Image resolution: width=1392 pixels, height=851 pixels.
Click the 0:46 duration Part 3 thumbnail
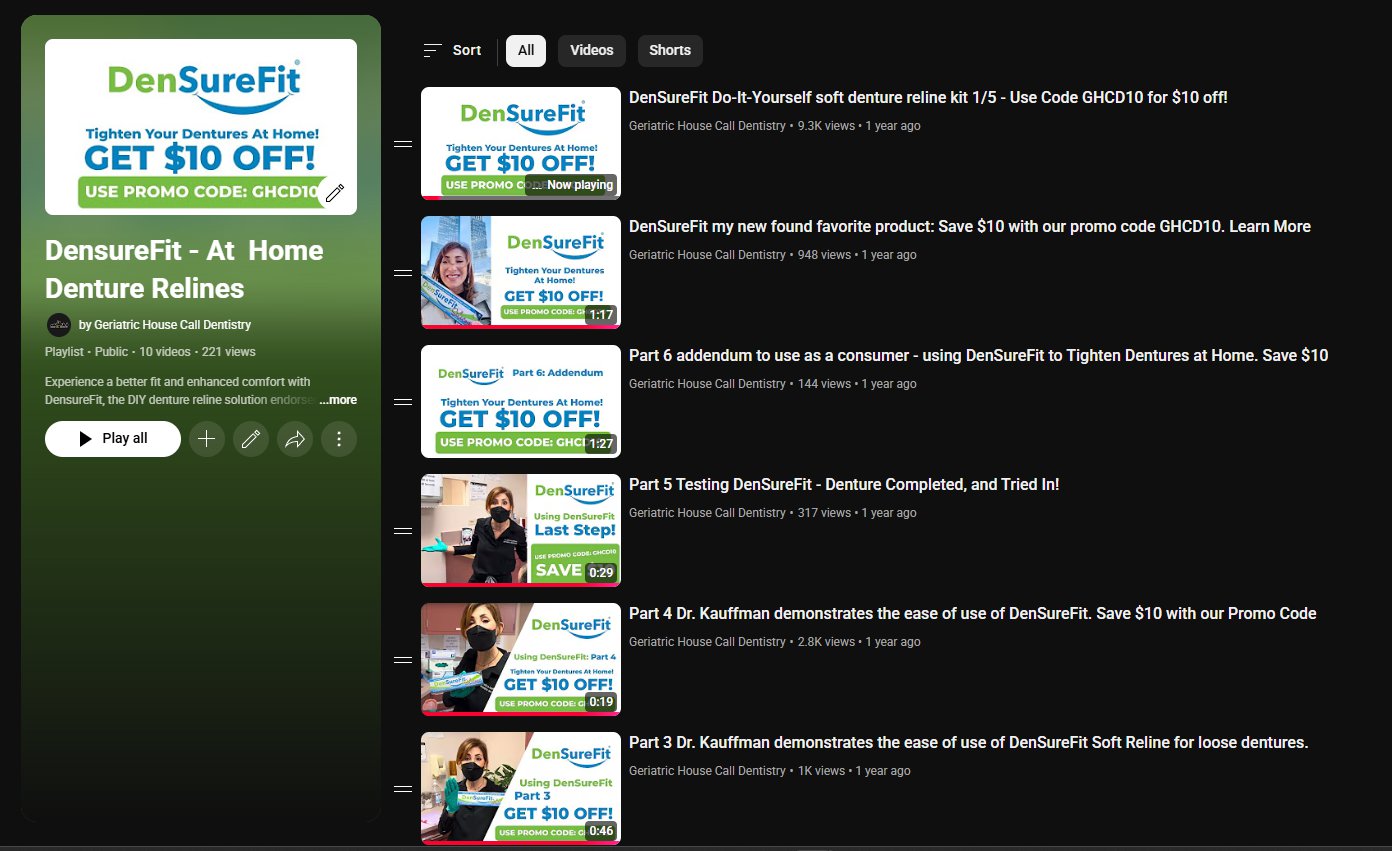coord(521,788)
